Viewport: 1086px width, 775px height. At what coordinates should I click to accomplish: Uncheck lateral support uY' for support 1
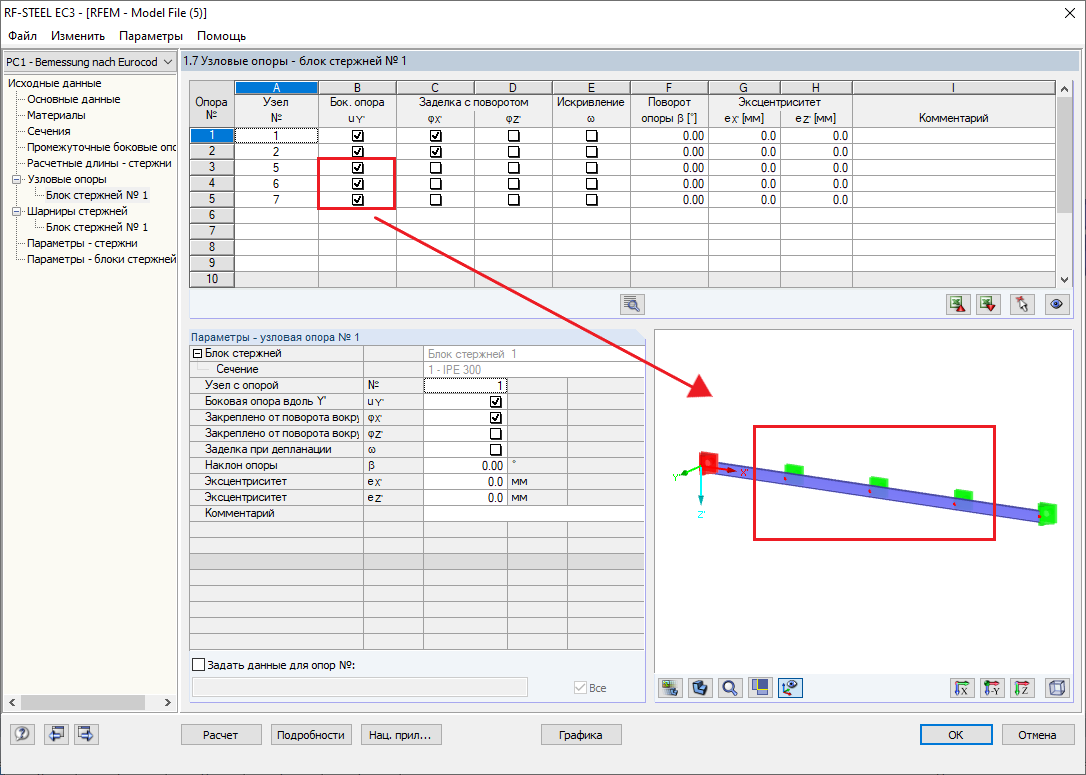click(x=357, y=136)
